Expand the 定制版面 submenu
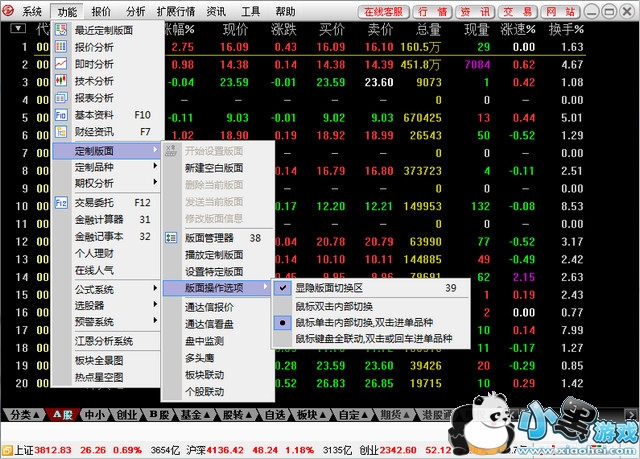 point(106,151)
